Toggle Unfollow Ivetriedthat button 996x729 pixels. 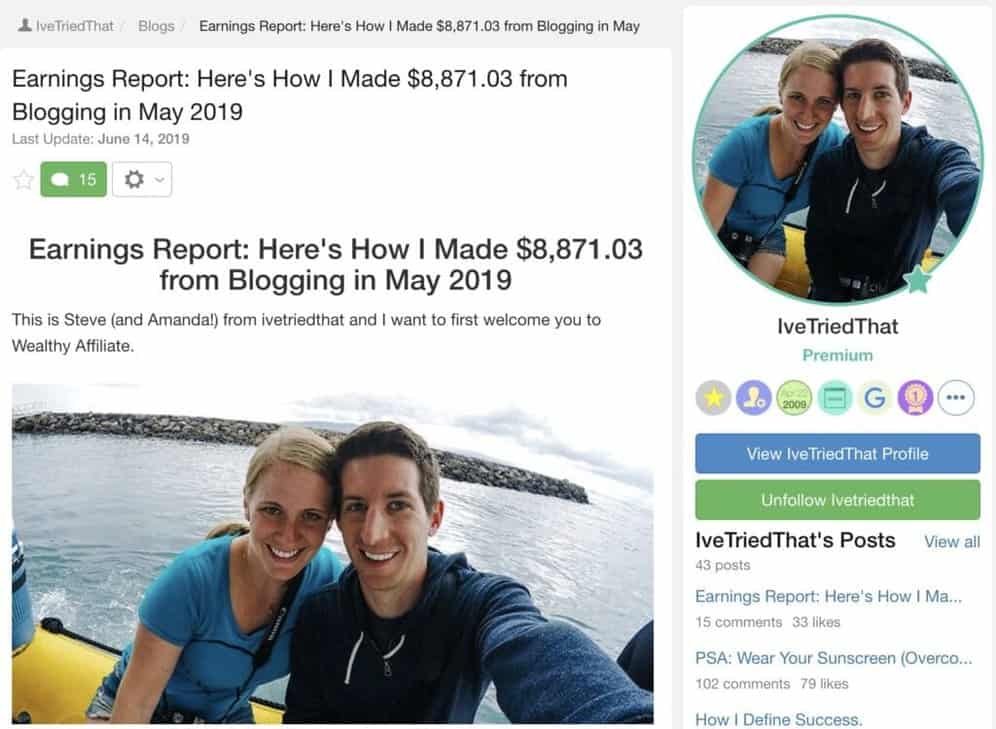[837, 500]
